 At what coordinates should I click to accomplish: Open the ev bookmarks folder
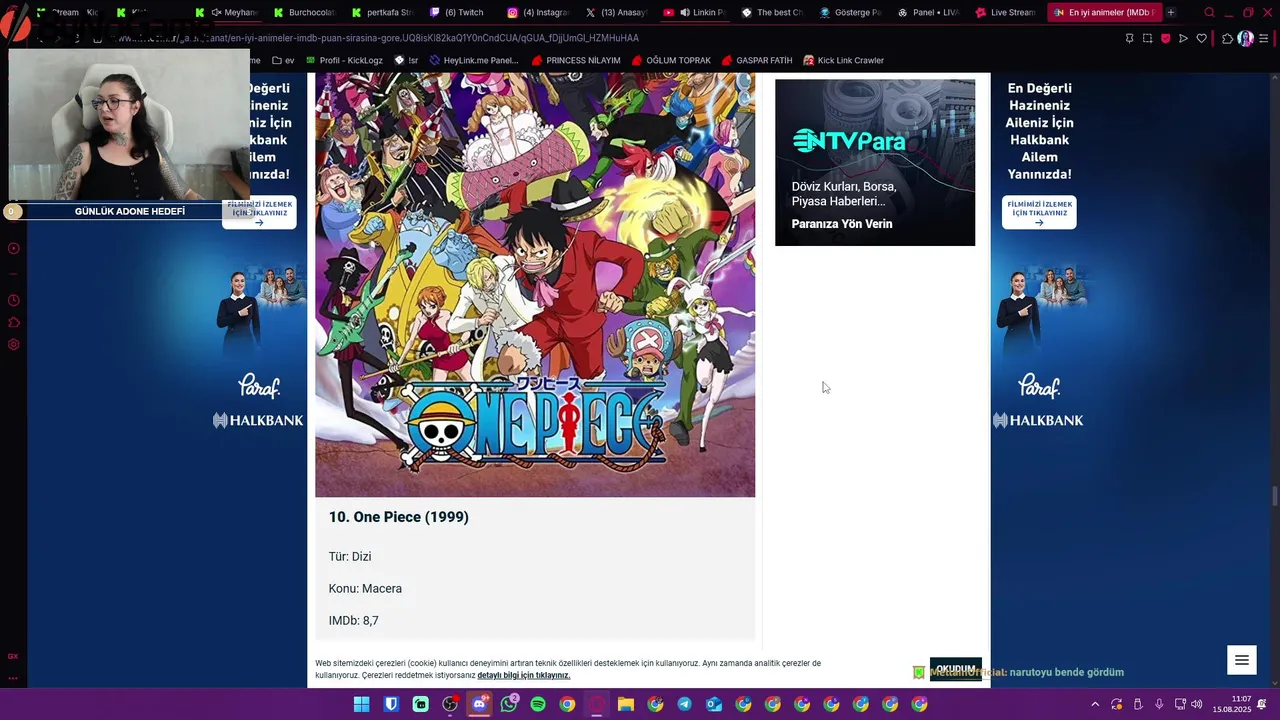pyautogui.click(x=283, y=60)
